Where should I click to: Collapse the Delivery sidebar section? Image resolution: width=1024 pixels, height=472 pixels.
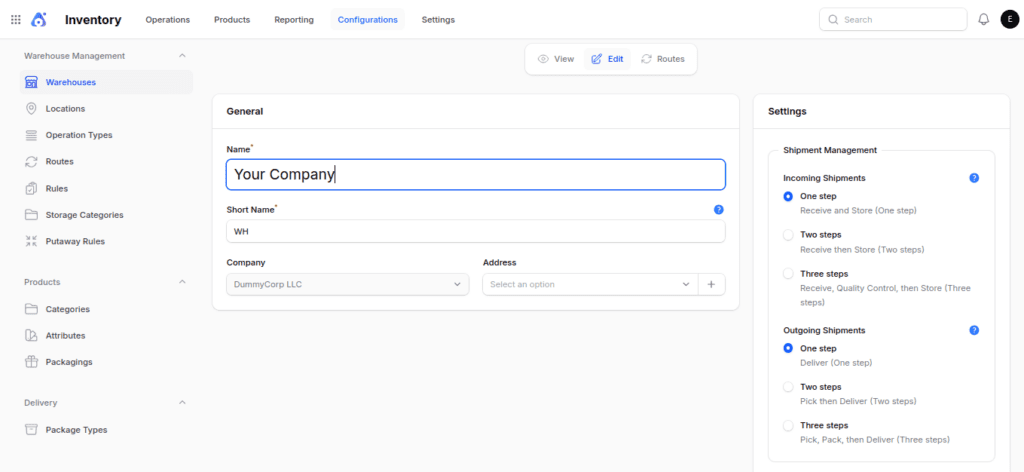pos(182,403)
